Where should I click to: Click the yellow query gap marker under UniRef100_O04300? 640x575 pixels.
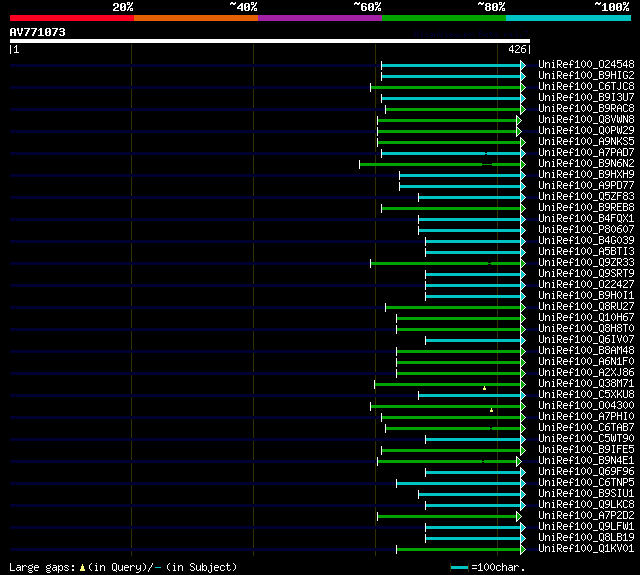pyautogui.click(x=491, y=410)
